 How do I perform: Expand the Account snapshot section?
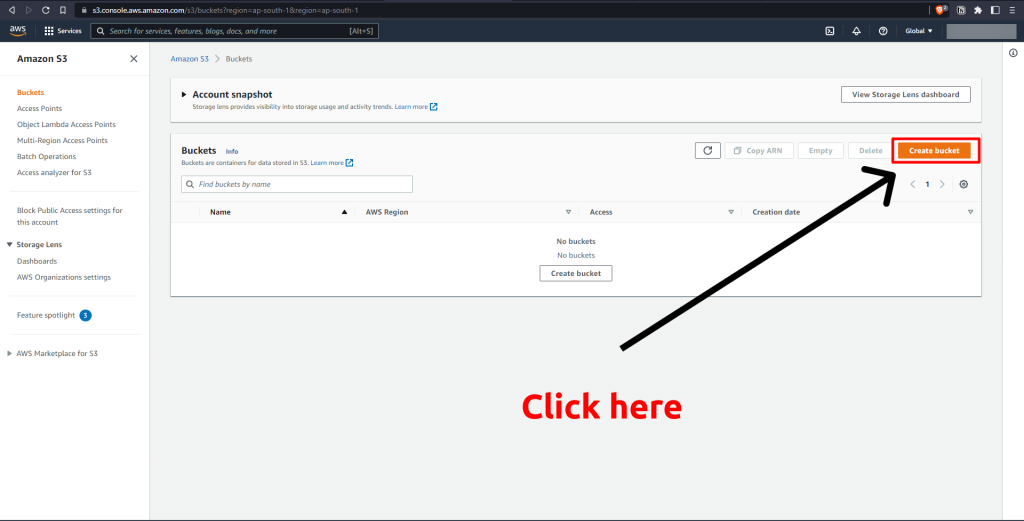point(184,95)
